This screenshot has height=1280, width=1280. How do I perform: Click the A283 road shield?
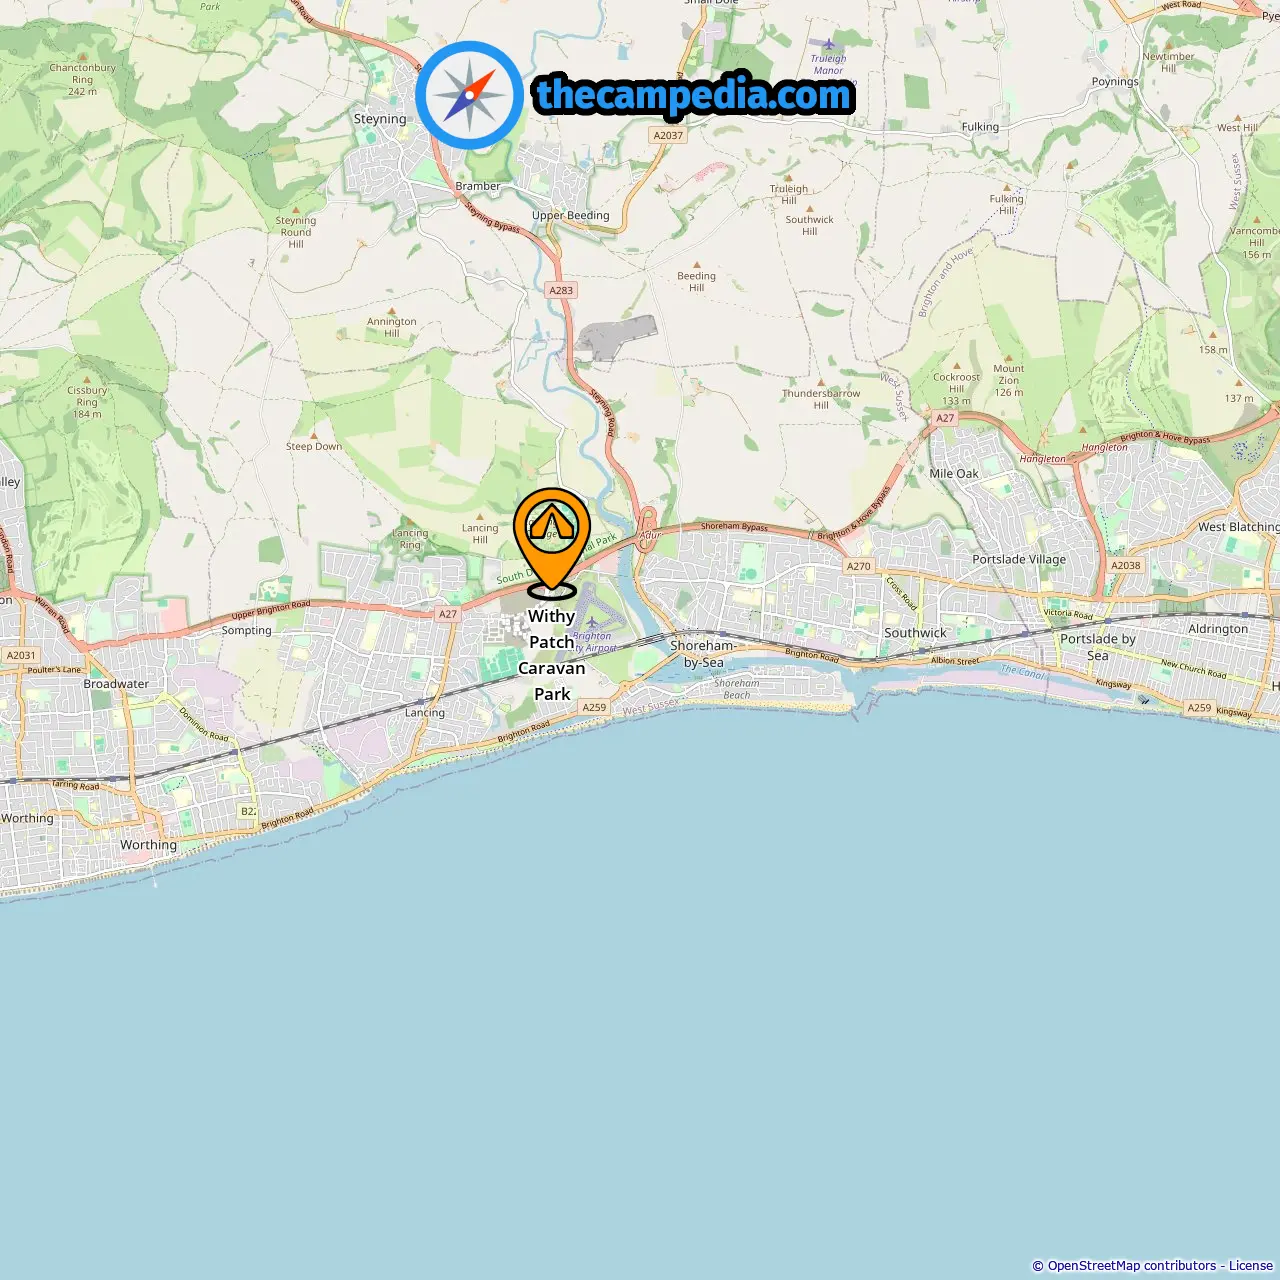pyautogui.click(x=561, y=290)
